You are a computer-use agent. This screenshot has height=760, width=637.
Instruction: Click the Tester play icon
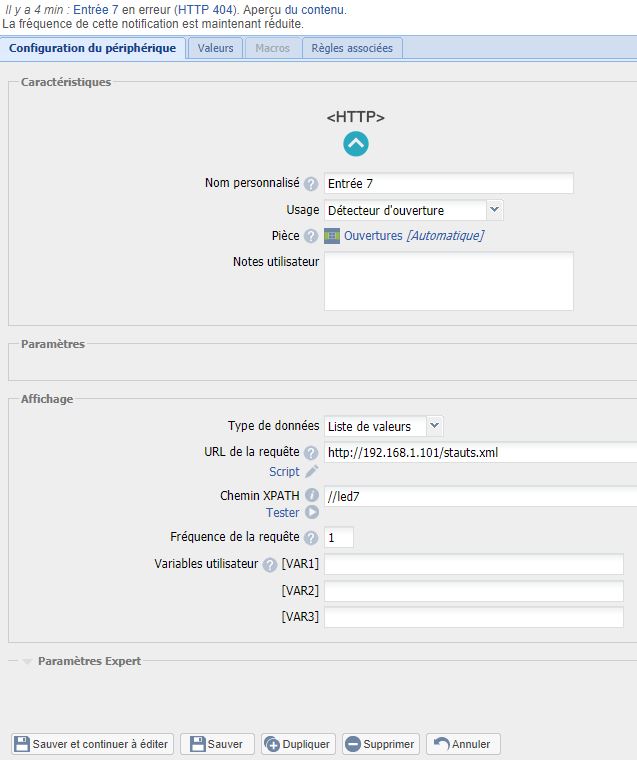(311, 513)
